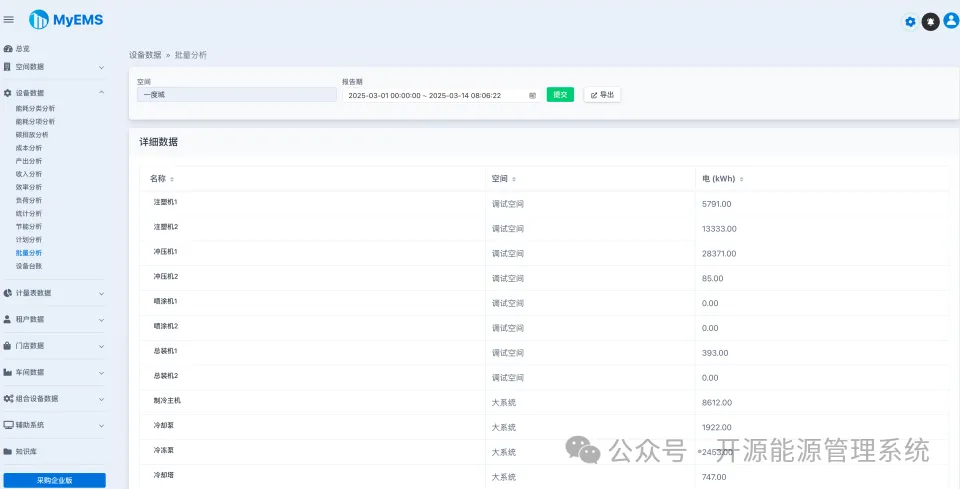Click the 辅助系统 monitor icon
Viewport: 960px width, 489px height.
point(8,425)
